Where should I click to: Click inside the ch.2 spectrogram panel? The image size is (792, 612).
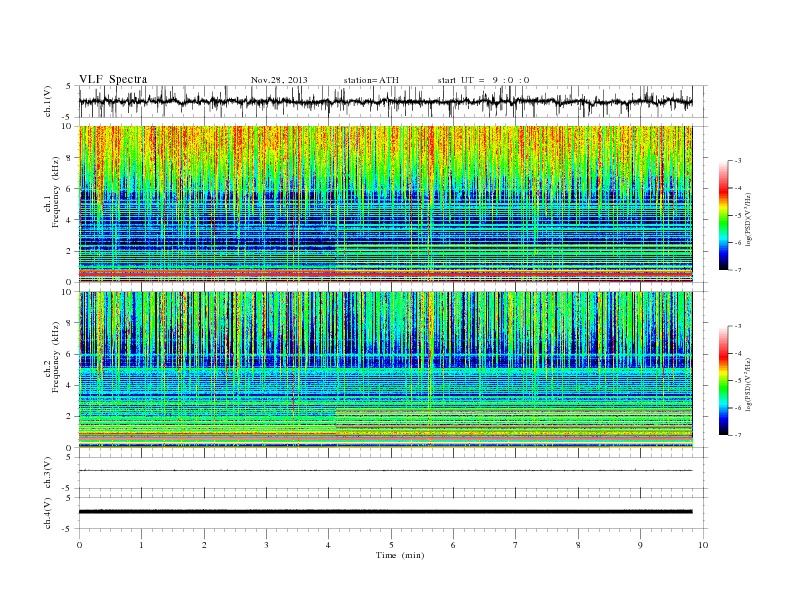pos(385,369)
